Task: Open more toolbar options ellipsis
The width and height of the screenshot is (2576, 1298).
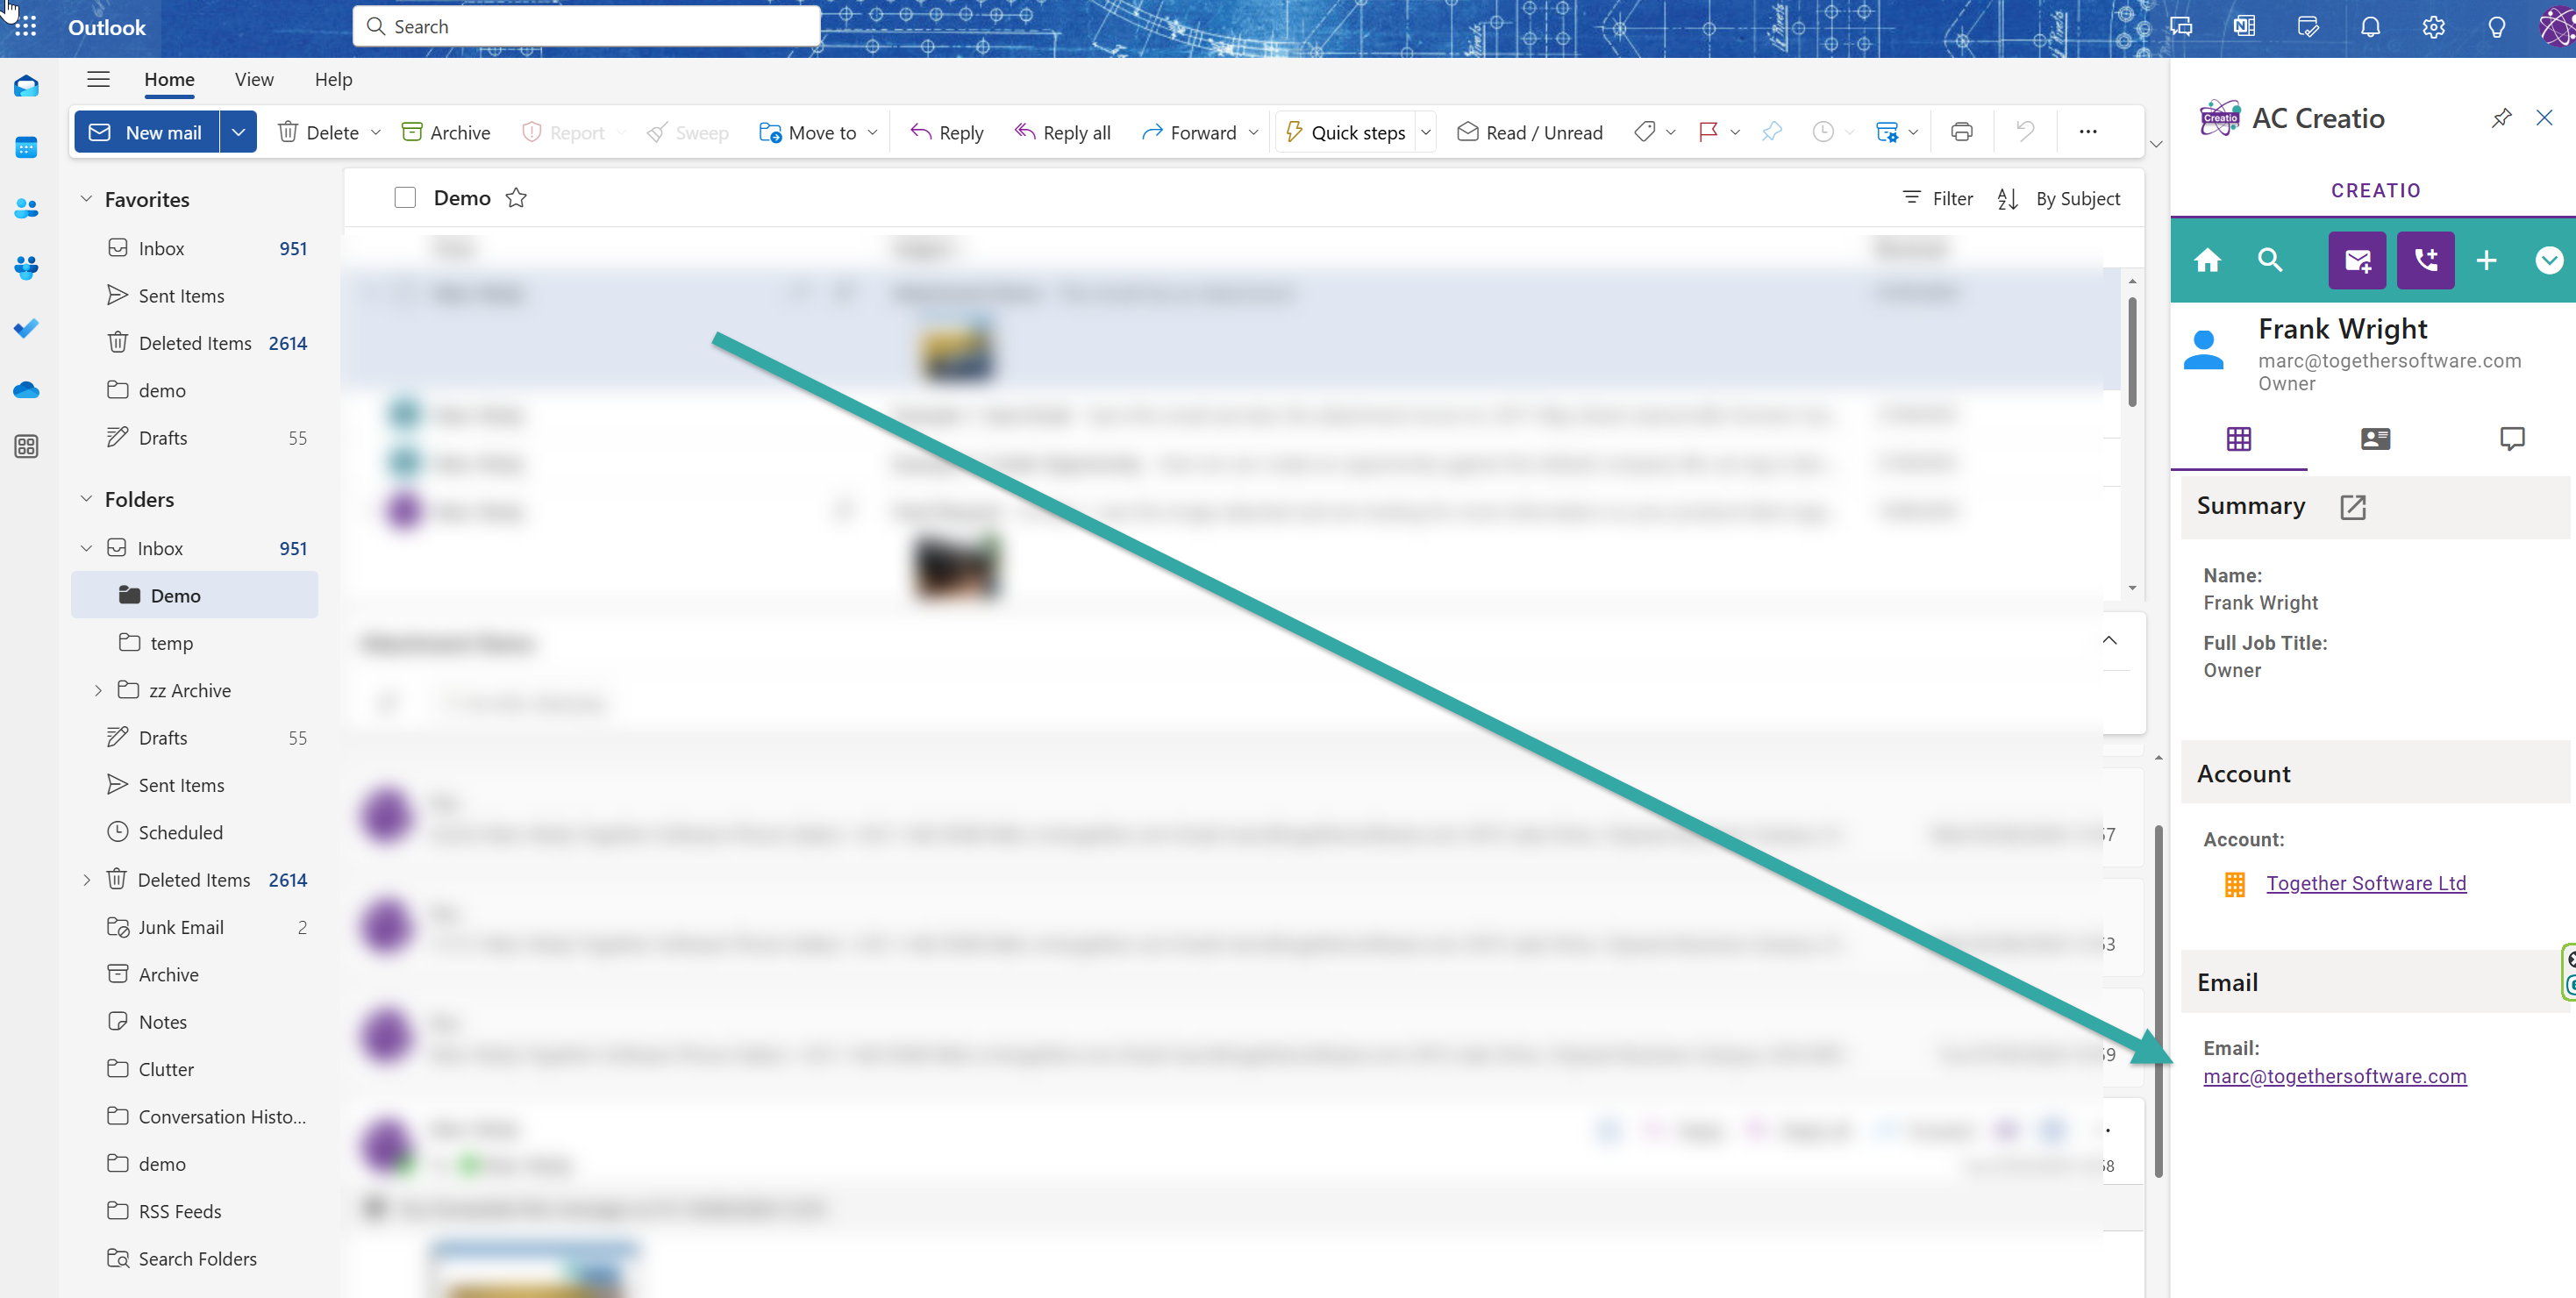Action: tap(2088, 132)
